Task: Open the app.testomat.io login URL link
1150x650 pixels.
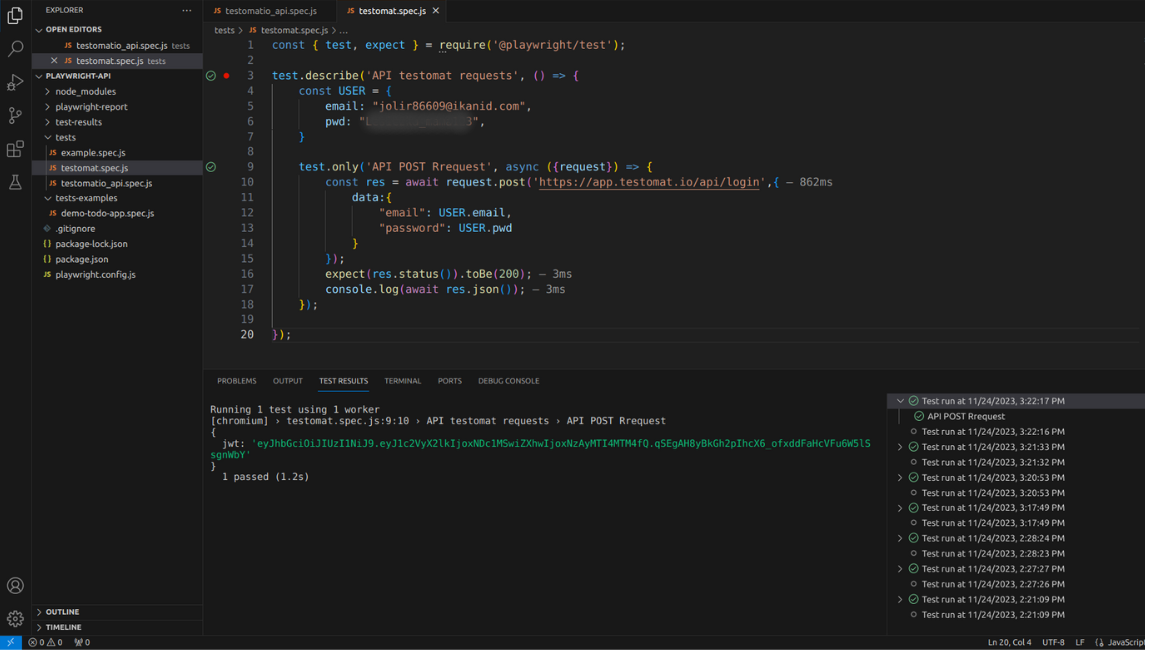Action: coord(650,183)
